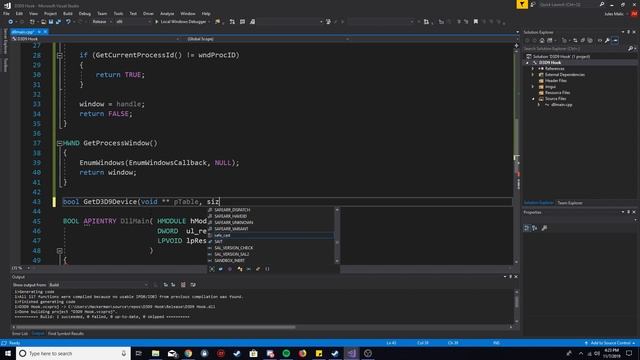The height and width of the screenshot is (360, 640).
Task: Click the Property Pages wrench icon
Action: [544, 228]
